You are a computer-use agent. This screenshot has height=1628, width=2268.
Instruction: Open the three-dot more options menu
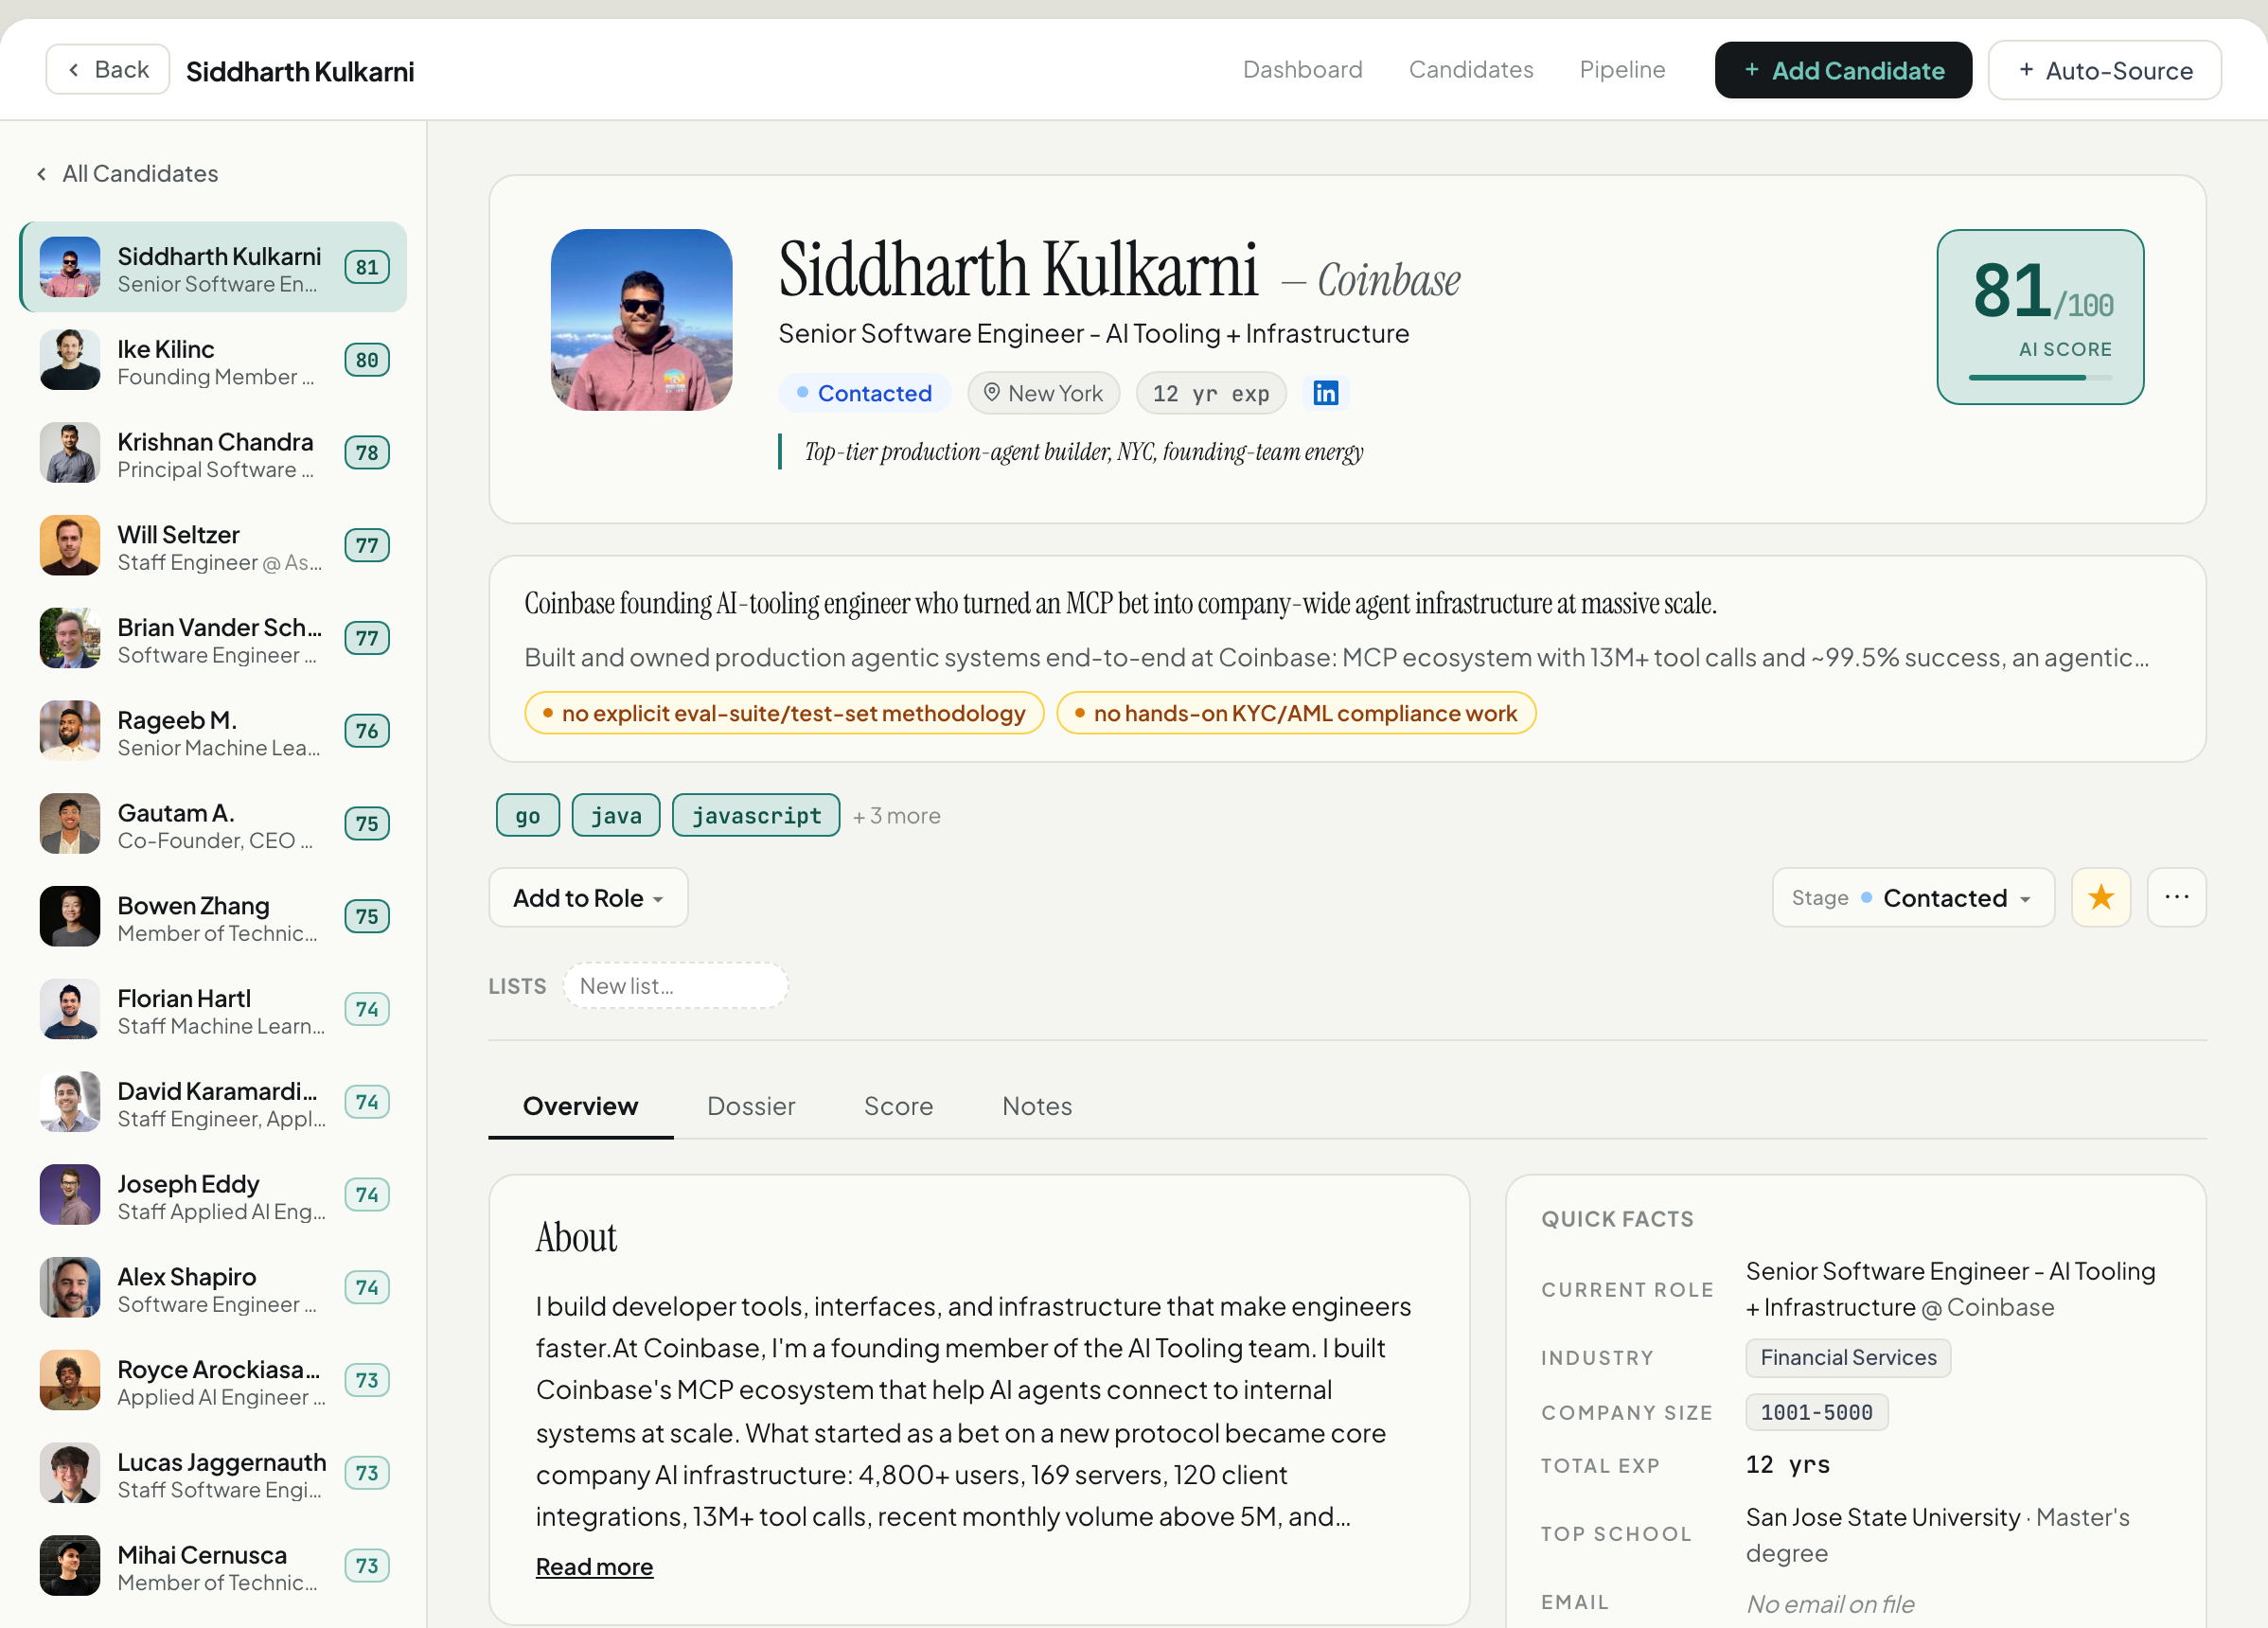(x=2177, y=897)
